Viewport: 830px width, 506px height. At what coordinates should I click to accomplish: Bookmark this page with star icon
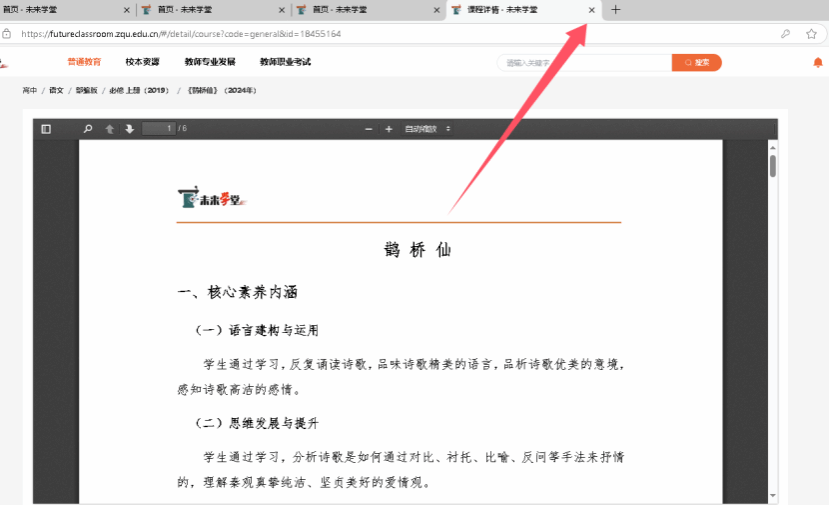[x=811, y=33]
